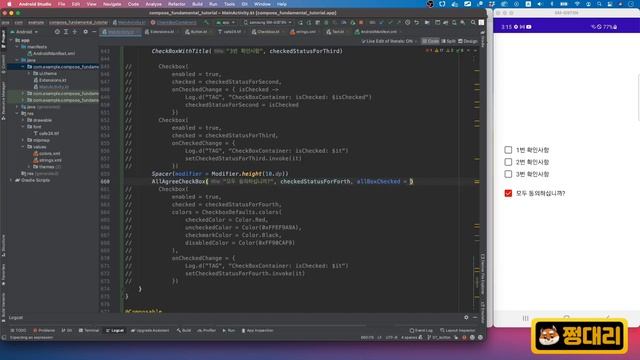Click the Select opened file target icon

(x=57, y=32)
